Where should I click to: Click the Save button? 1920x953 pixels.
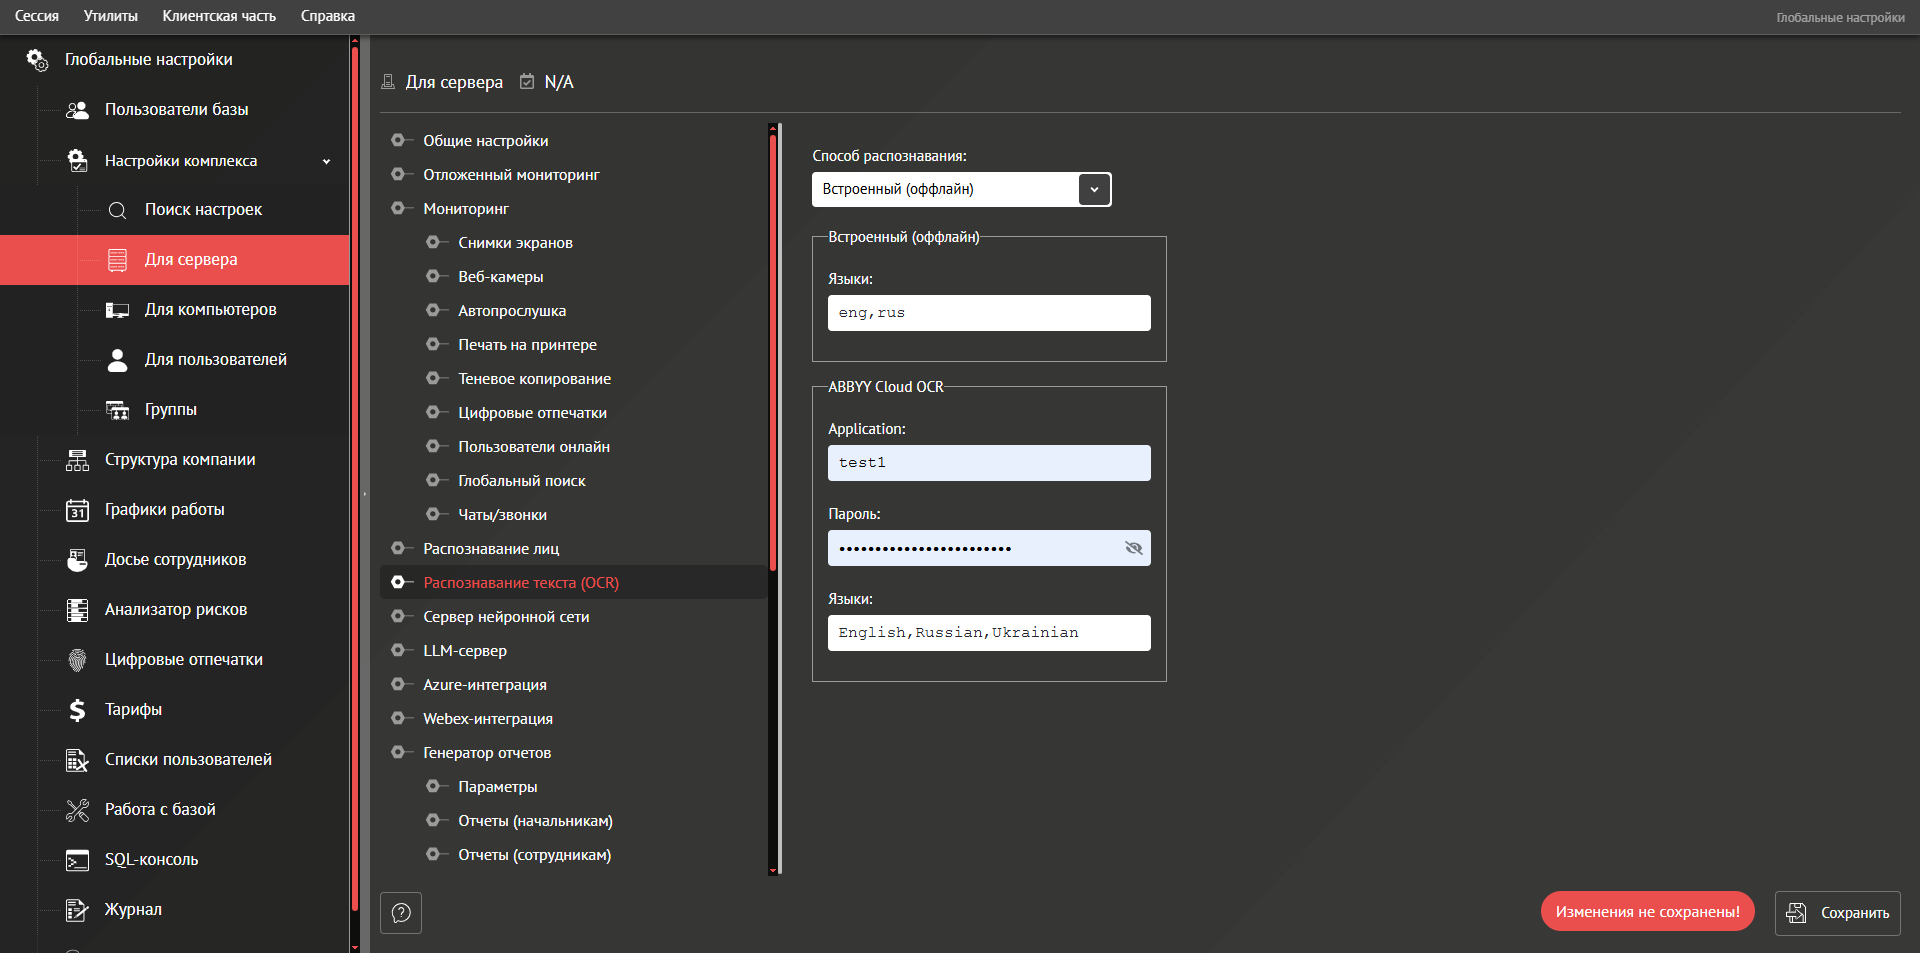tap(1837, 913)
